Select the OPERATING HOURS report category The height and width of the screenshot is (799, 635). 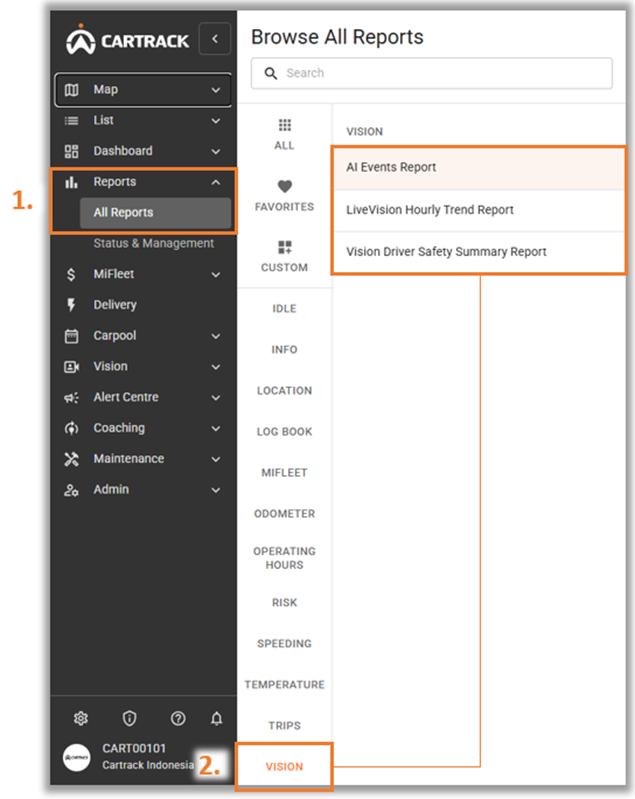coord(284,558)
